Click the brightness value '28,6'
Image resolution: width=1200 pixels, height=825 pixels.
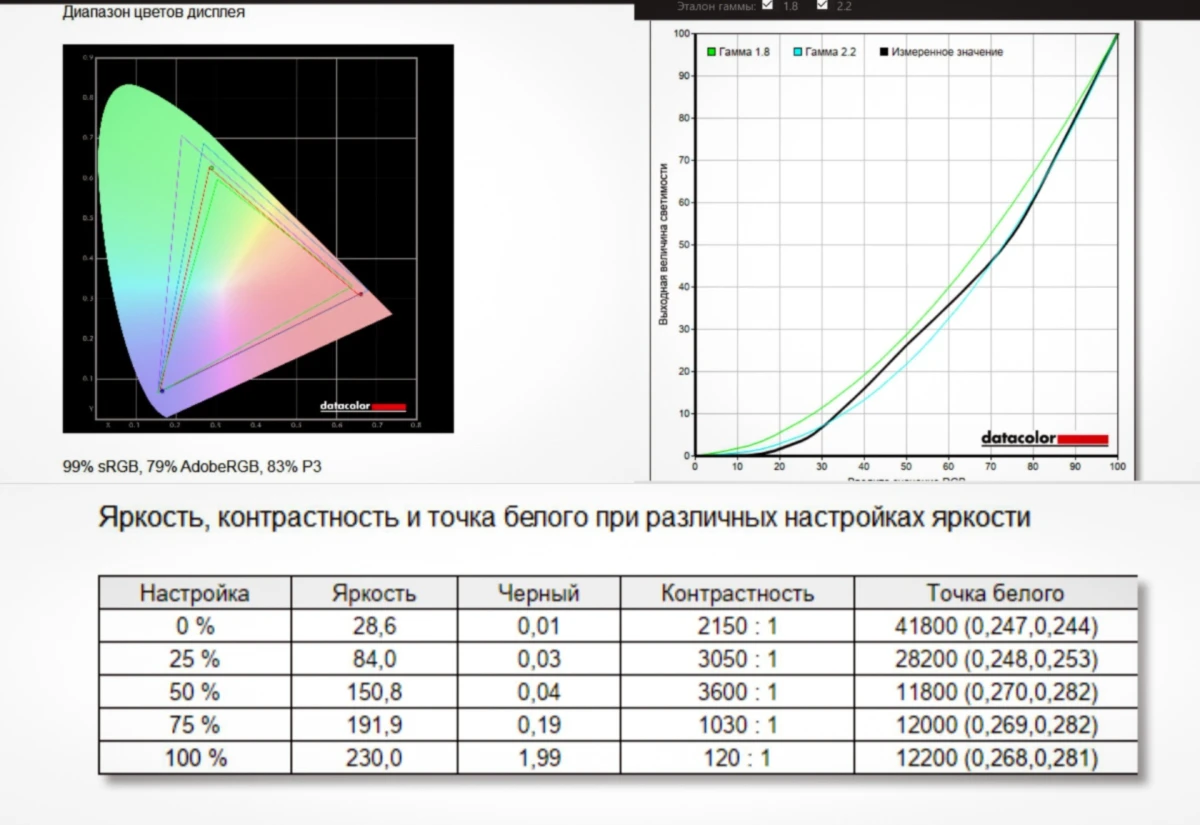374,626
